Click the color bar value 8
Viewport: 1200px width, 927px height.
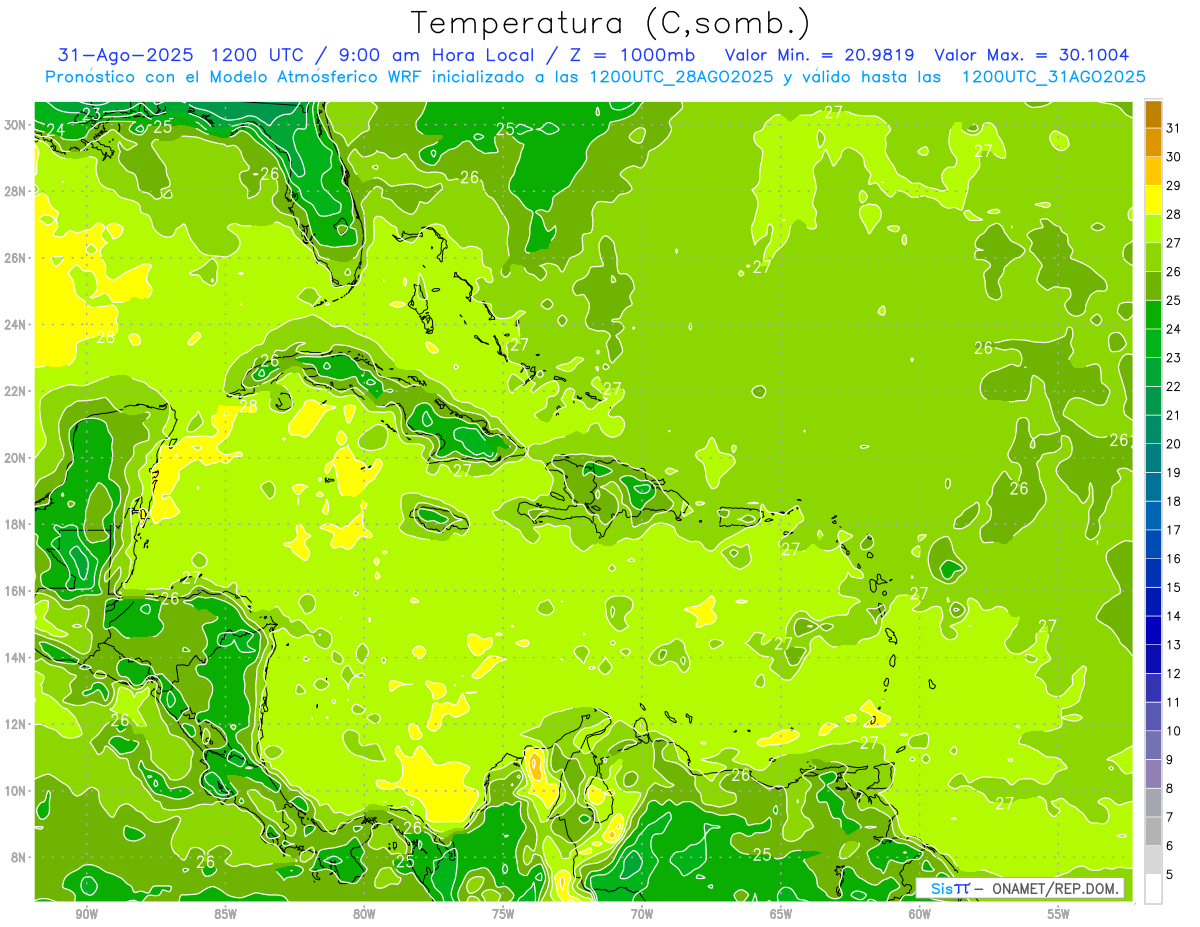1170,788
